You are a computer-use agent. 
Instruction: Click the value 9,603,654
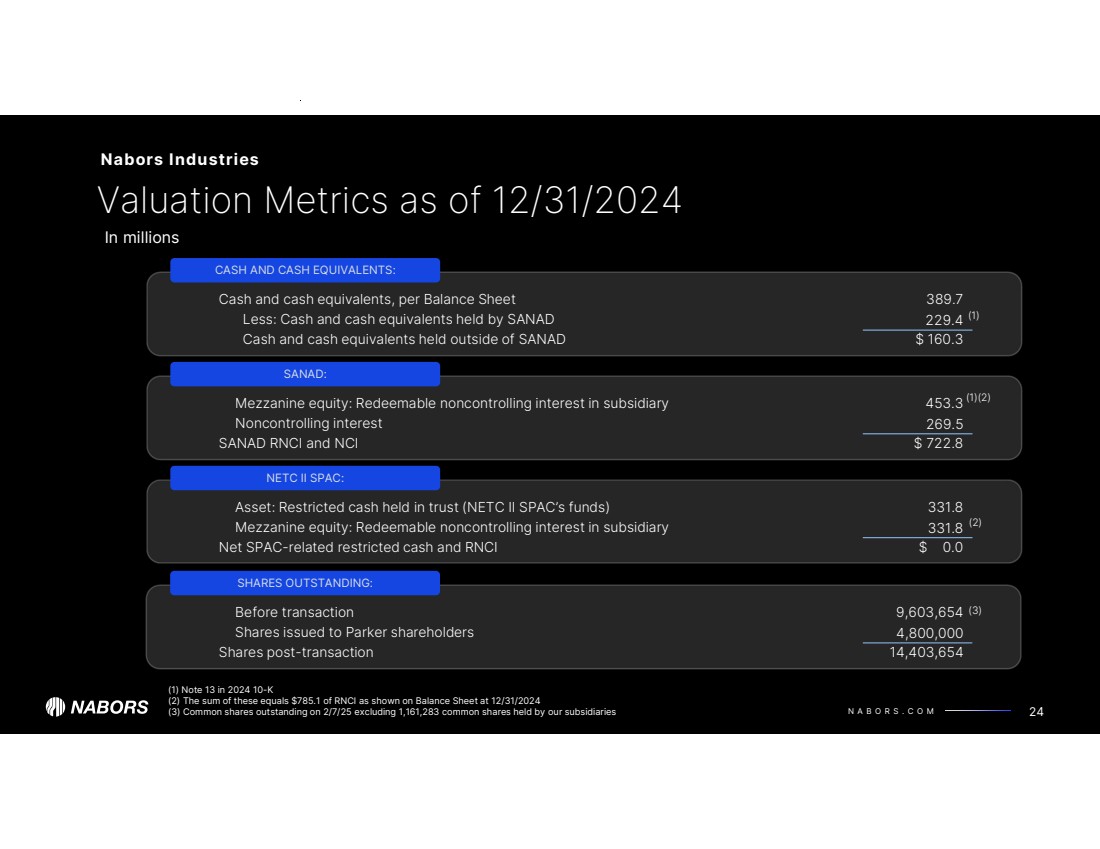(930, 613)
